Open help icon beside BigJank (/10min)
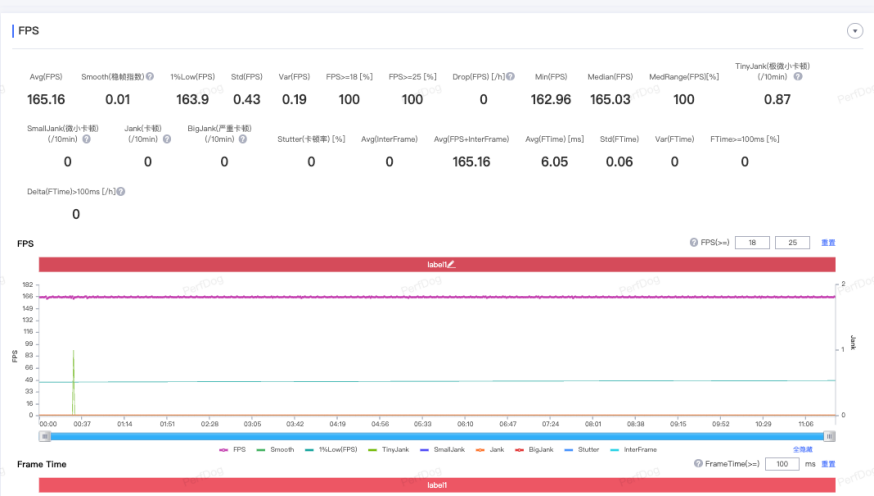This screenshot has width=874, height=496. tap(243, 139)
